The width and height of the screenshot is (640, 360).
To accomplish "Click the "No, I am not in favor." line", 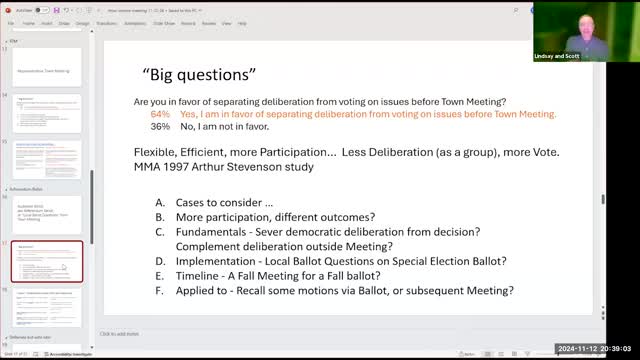I will [224, 127].
